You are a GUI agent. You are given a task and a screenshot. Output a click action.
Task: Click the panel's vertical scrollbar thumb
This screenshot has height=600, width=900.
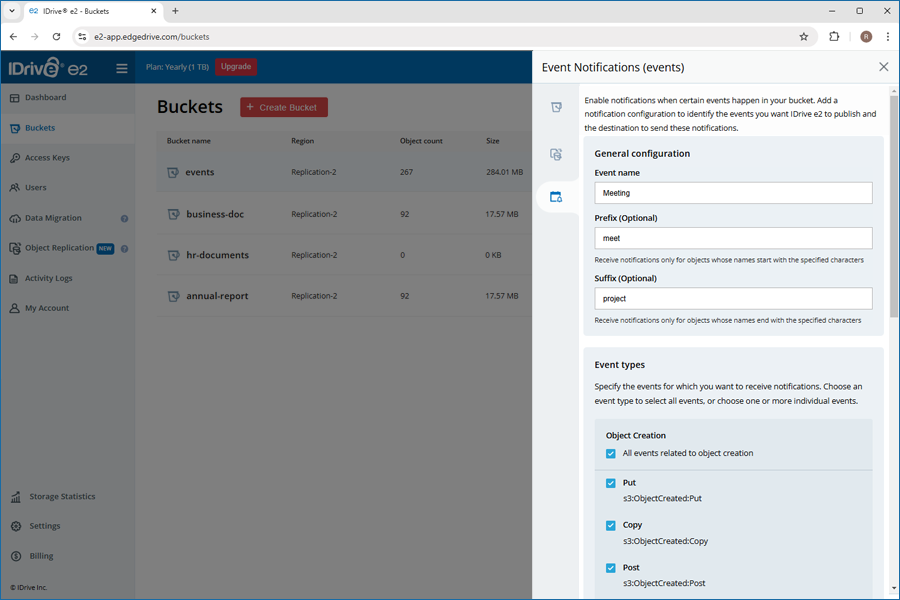[894, 206]
